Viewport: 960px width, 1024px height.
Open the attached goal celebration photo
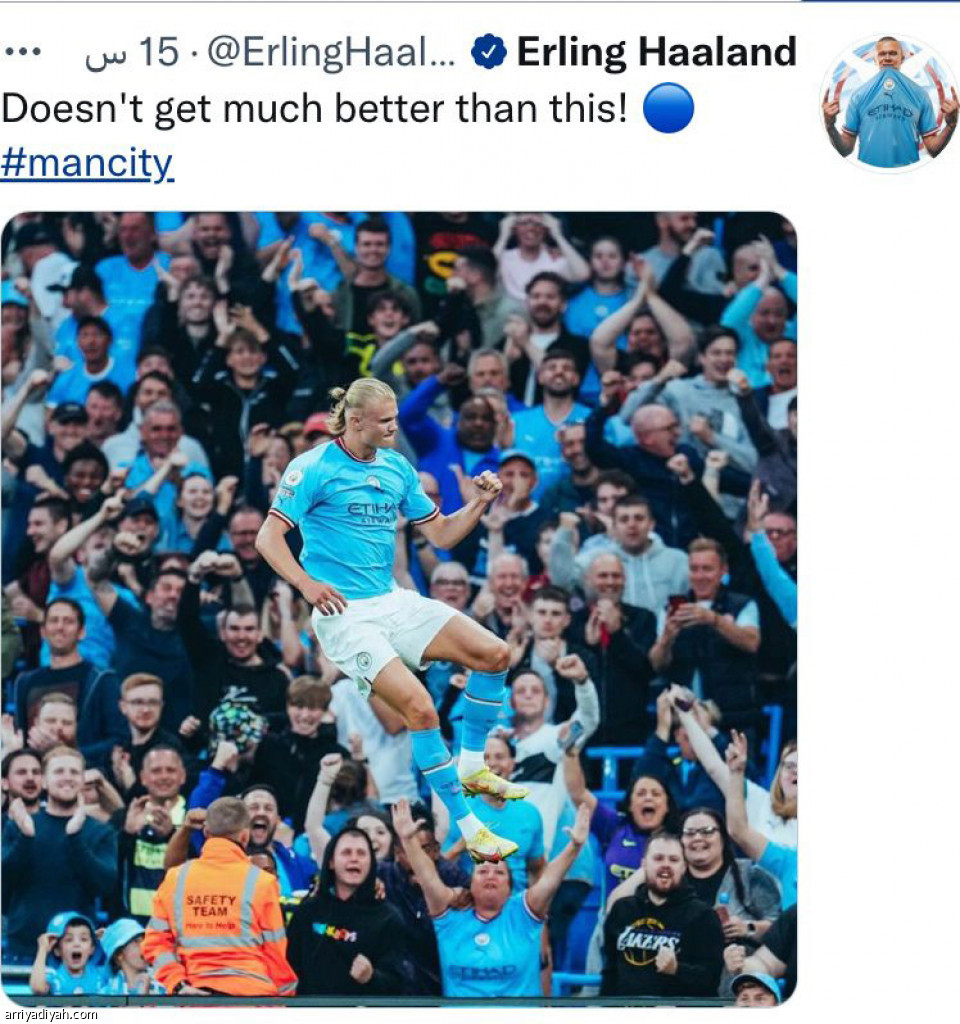tap(399, 609)
